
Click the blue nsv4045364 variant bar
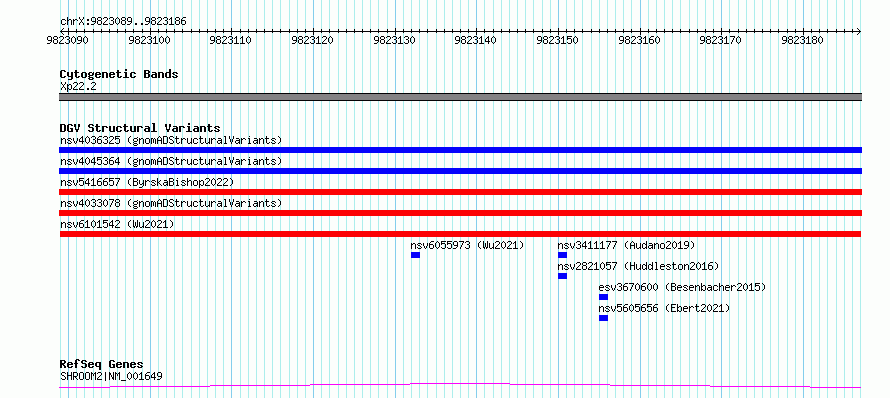click(x=460, y=171)
